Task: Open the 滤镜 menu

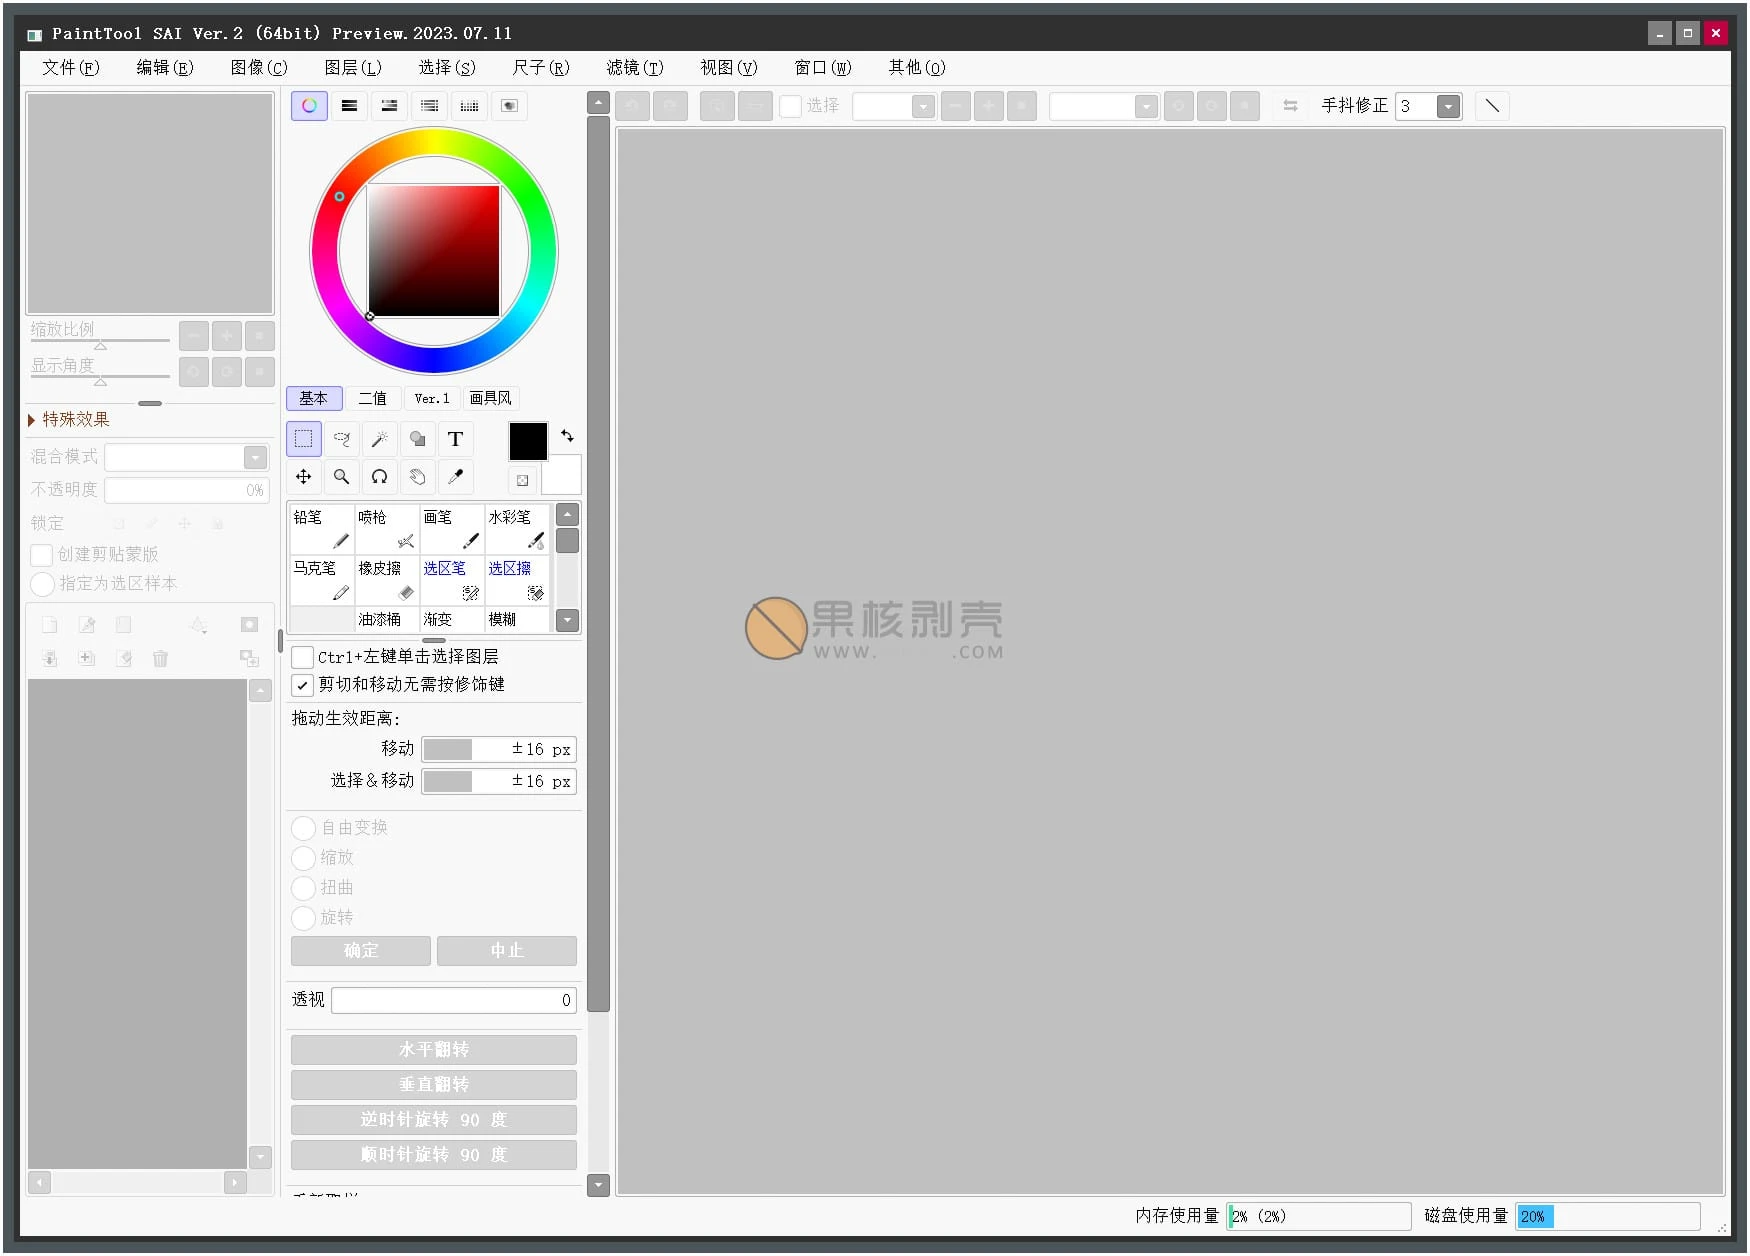Action: 634,68
